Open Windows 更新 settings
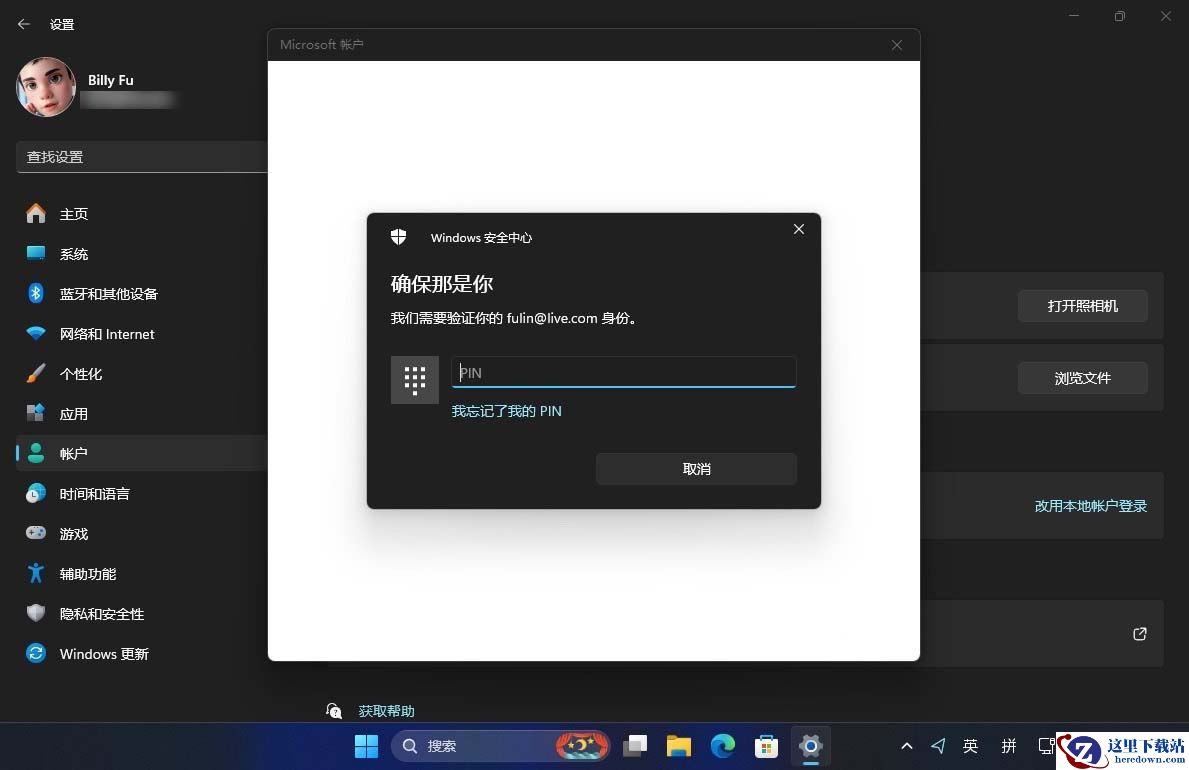The height and width of the screenshot is (770, 1189). (x=142, y=654)
